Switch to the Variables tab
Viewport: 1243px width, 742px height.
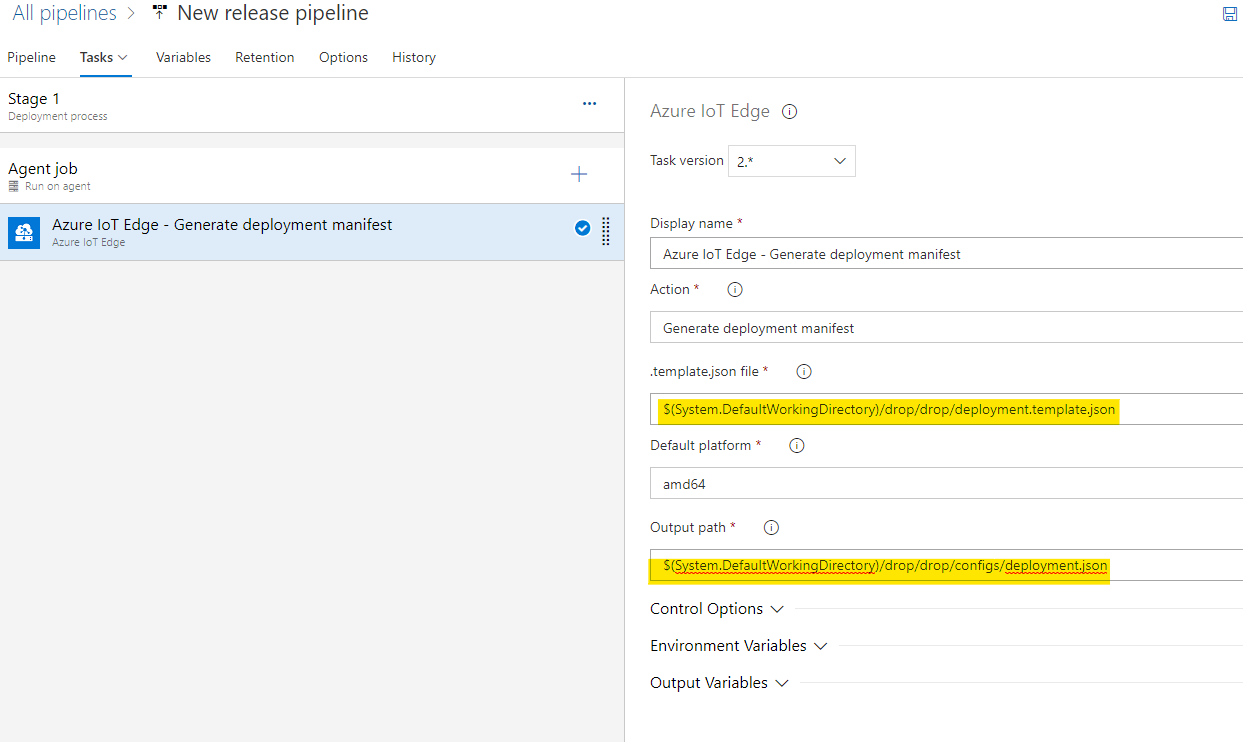183,58
